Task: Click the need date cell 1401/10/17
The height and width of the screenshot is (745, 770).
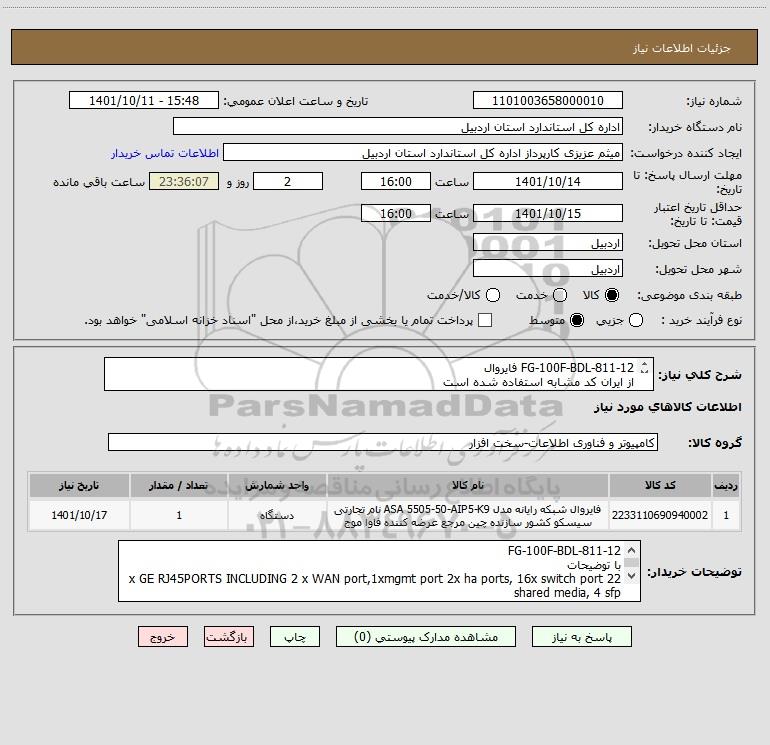Action: pos(79,515)
